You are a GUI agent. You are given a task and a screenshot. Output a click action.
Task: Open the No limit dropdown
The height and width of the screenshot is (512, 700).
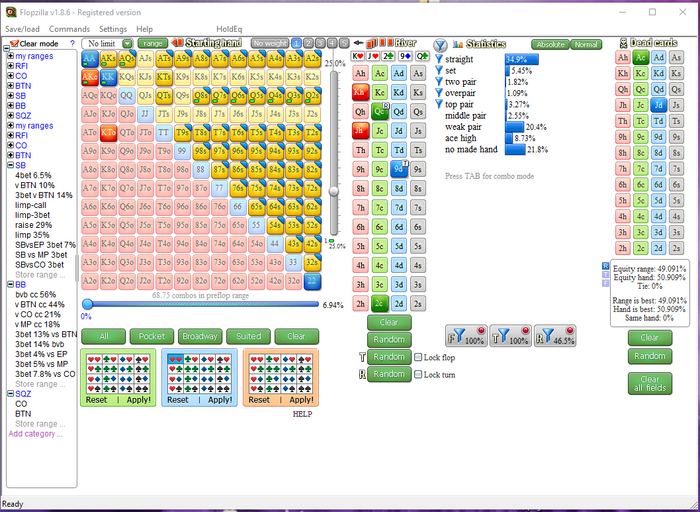click(127, 43)
